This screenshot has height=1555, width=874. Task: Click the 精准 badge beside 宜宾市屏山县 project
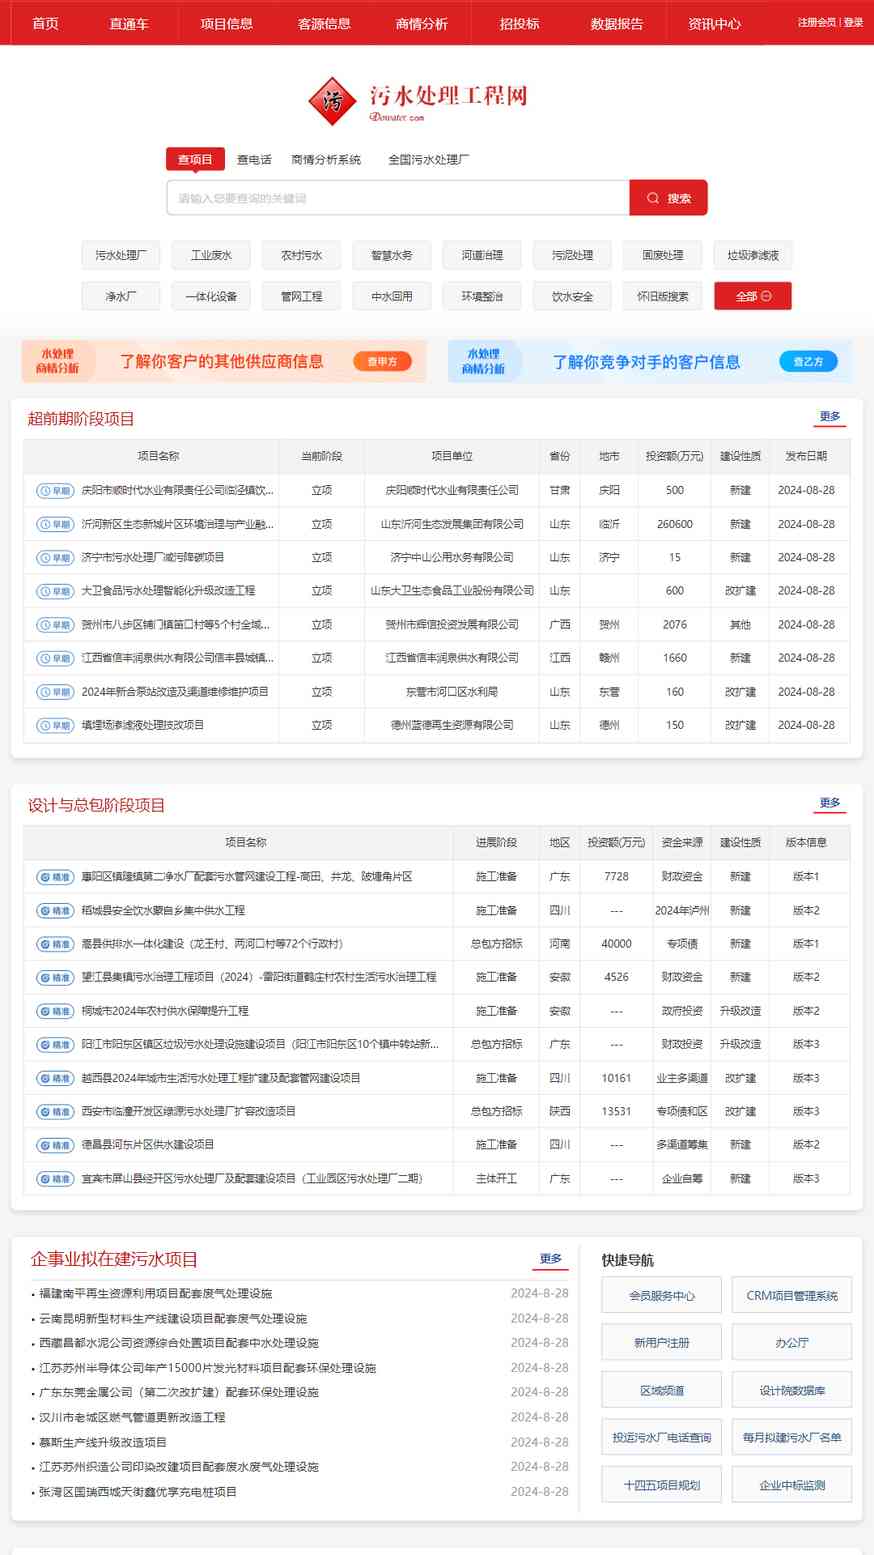(55, 1179)
